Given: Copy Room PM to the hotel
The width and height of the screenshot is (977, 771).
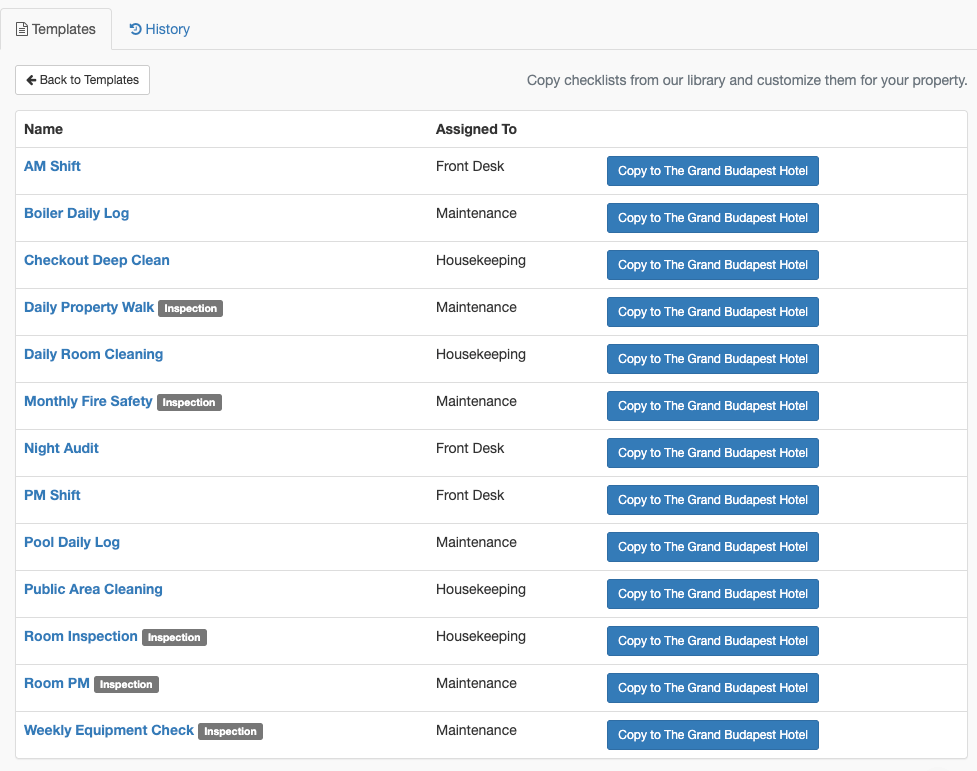Looking at the screenshot, I should coord(713,688).
